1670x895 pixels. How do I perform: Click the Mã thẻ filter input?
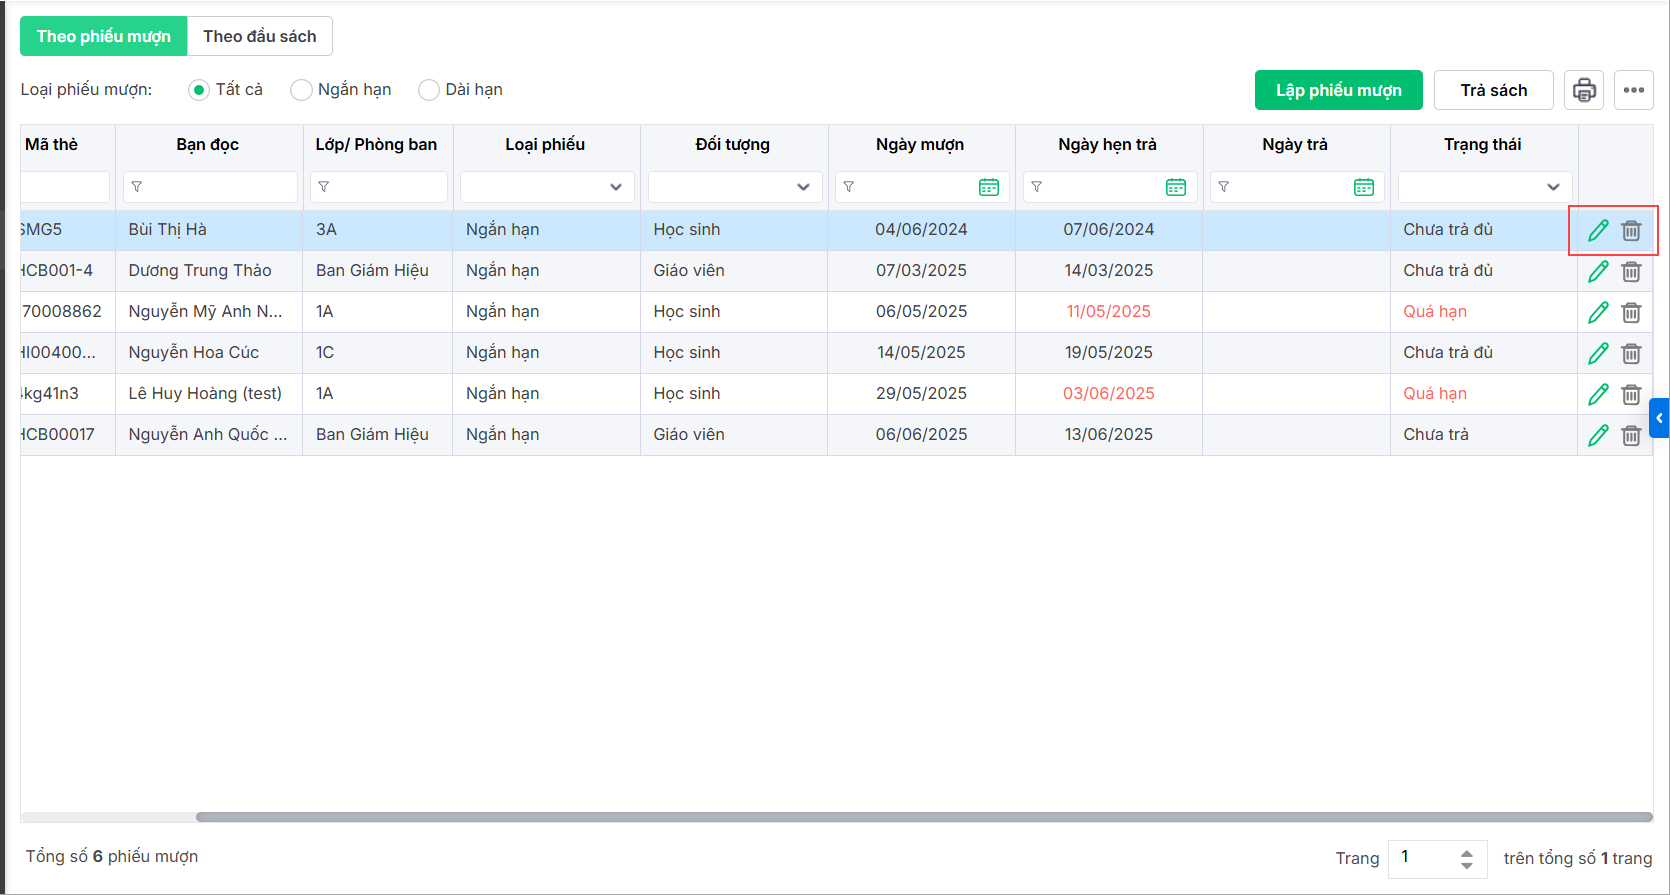65,187
